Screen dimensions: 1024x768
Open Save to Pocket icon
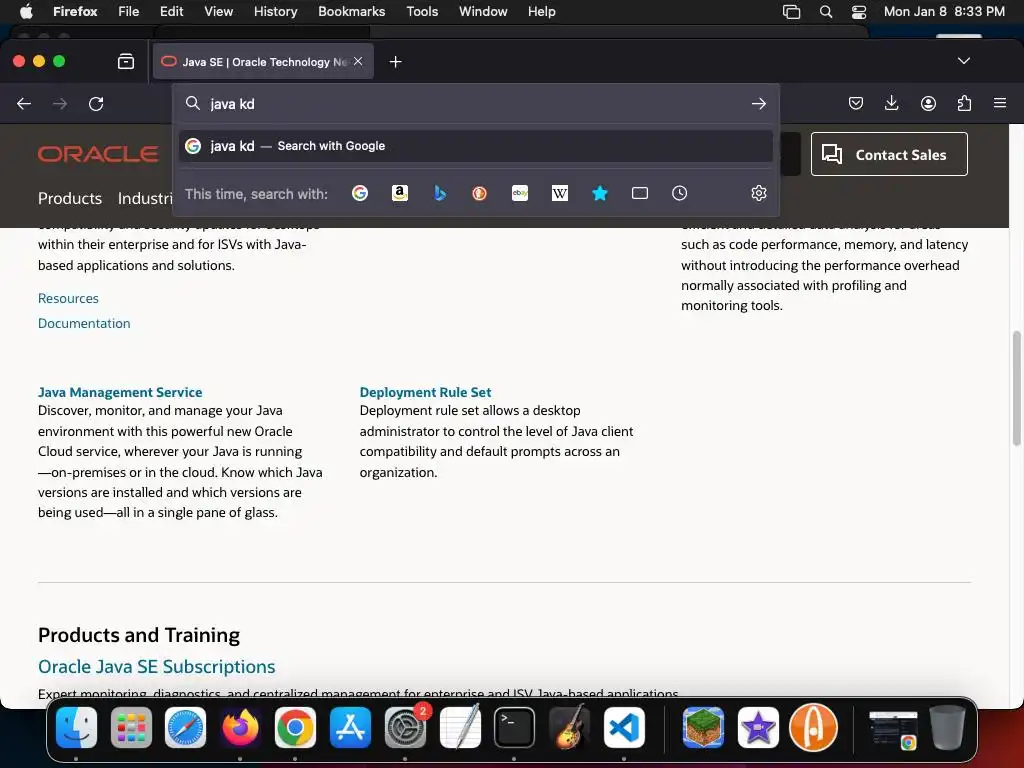tap(856, 103)
